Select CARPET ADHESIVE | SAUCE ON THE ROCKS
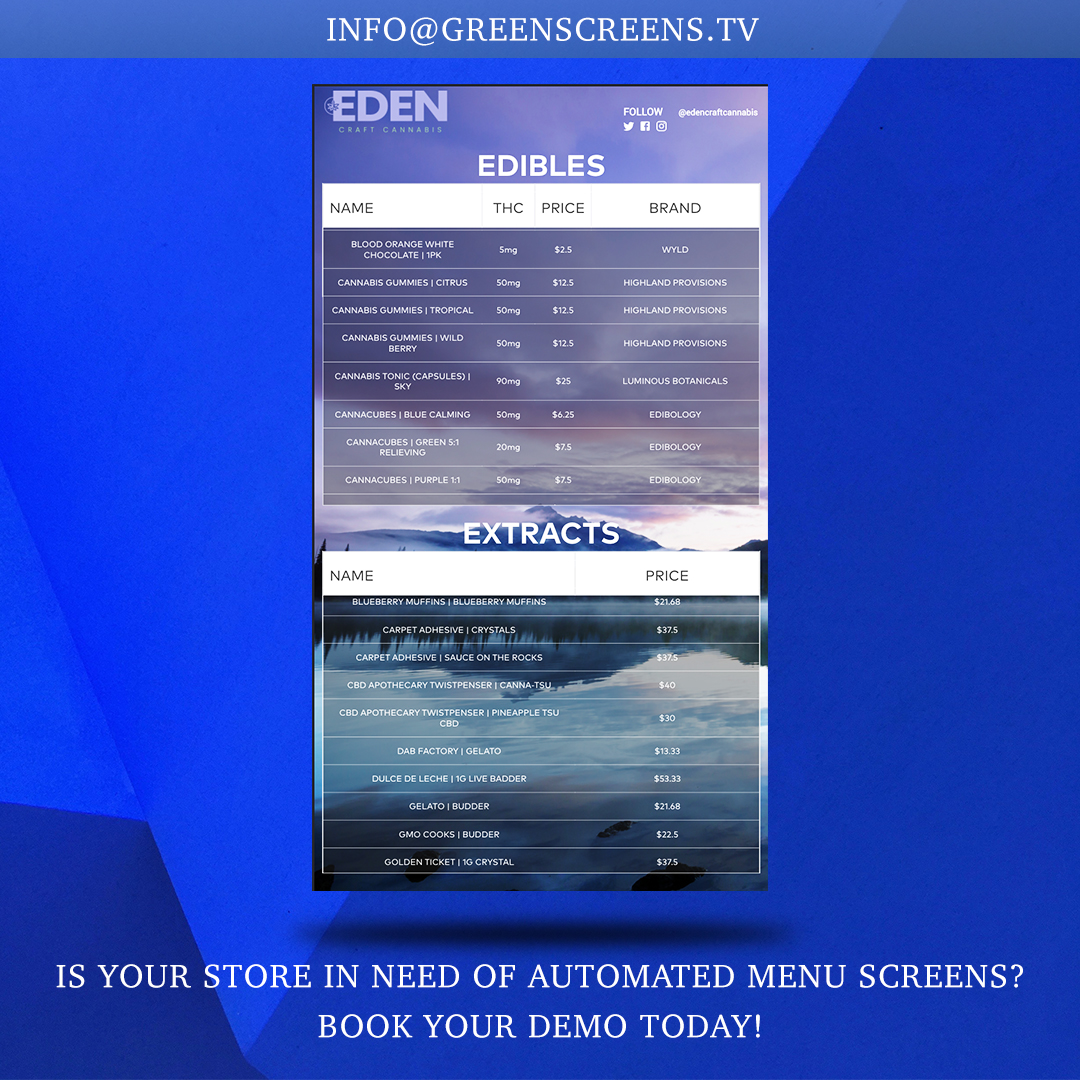The image size is (1080, 1080). (x=541, y=657)
